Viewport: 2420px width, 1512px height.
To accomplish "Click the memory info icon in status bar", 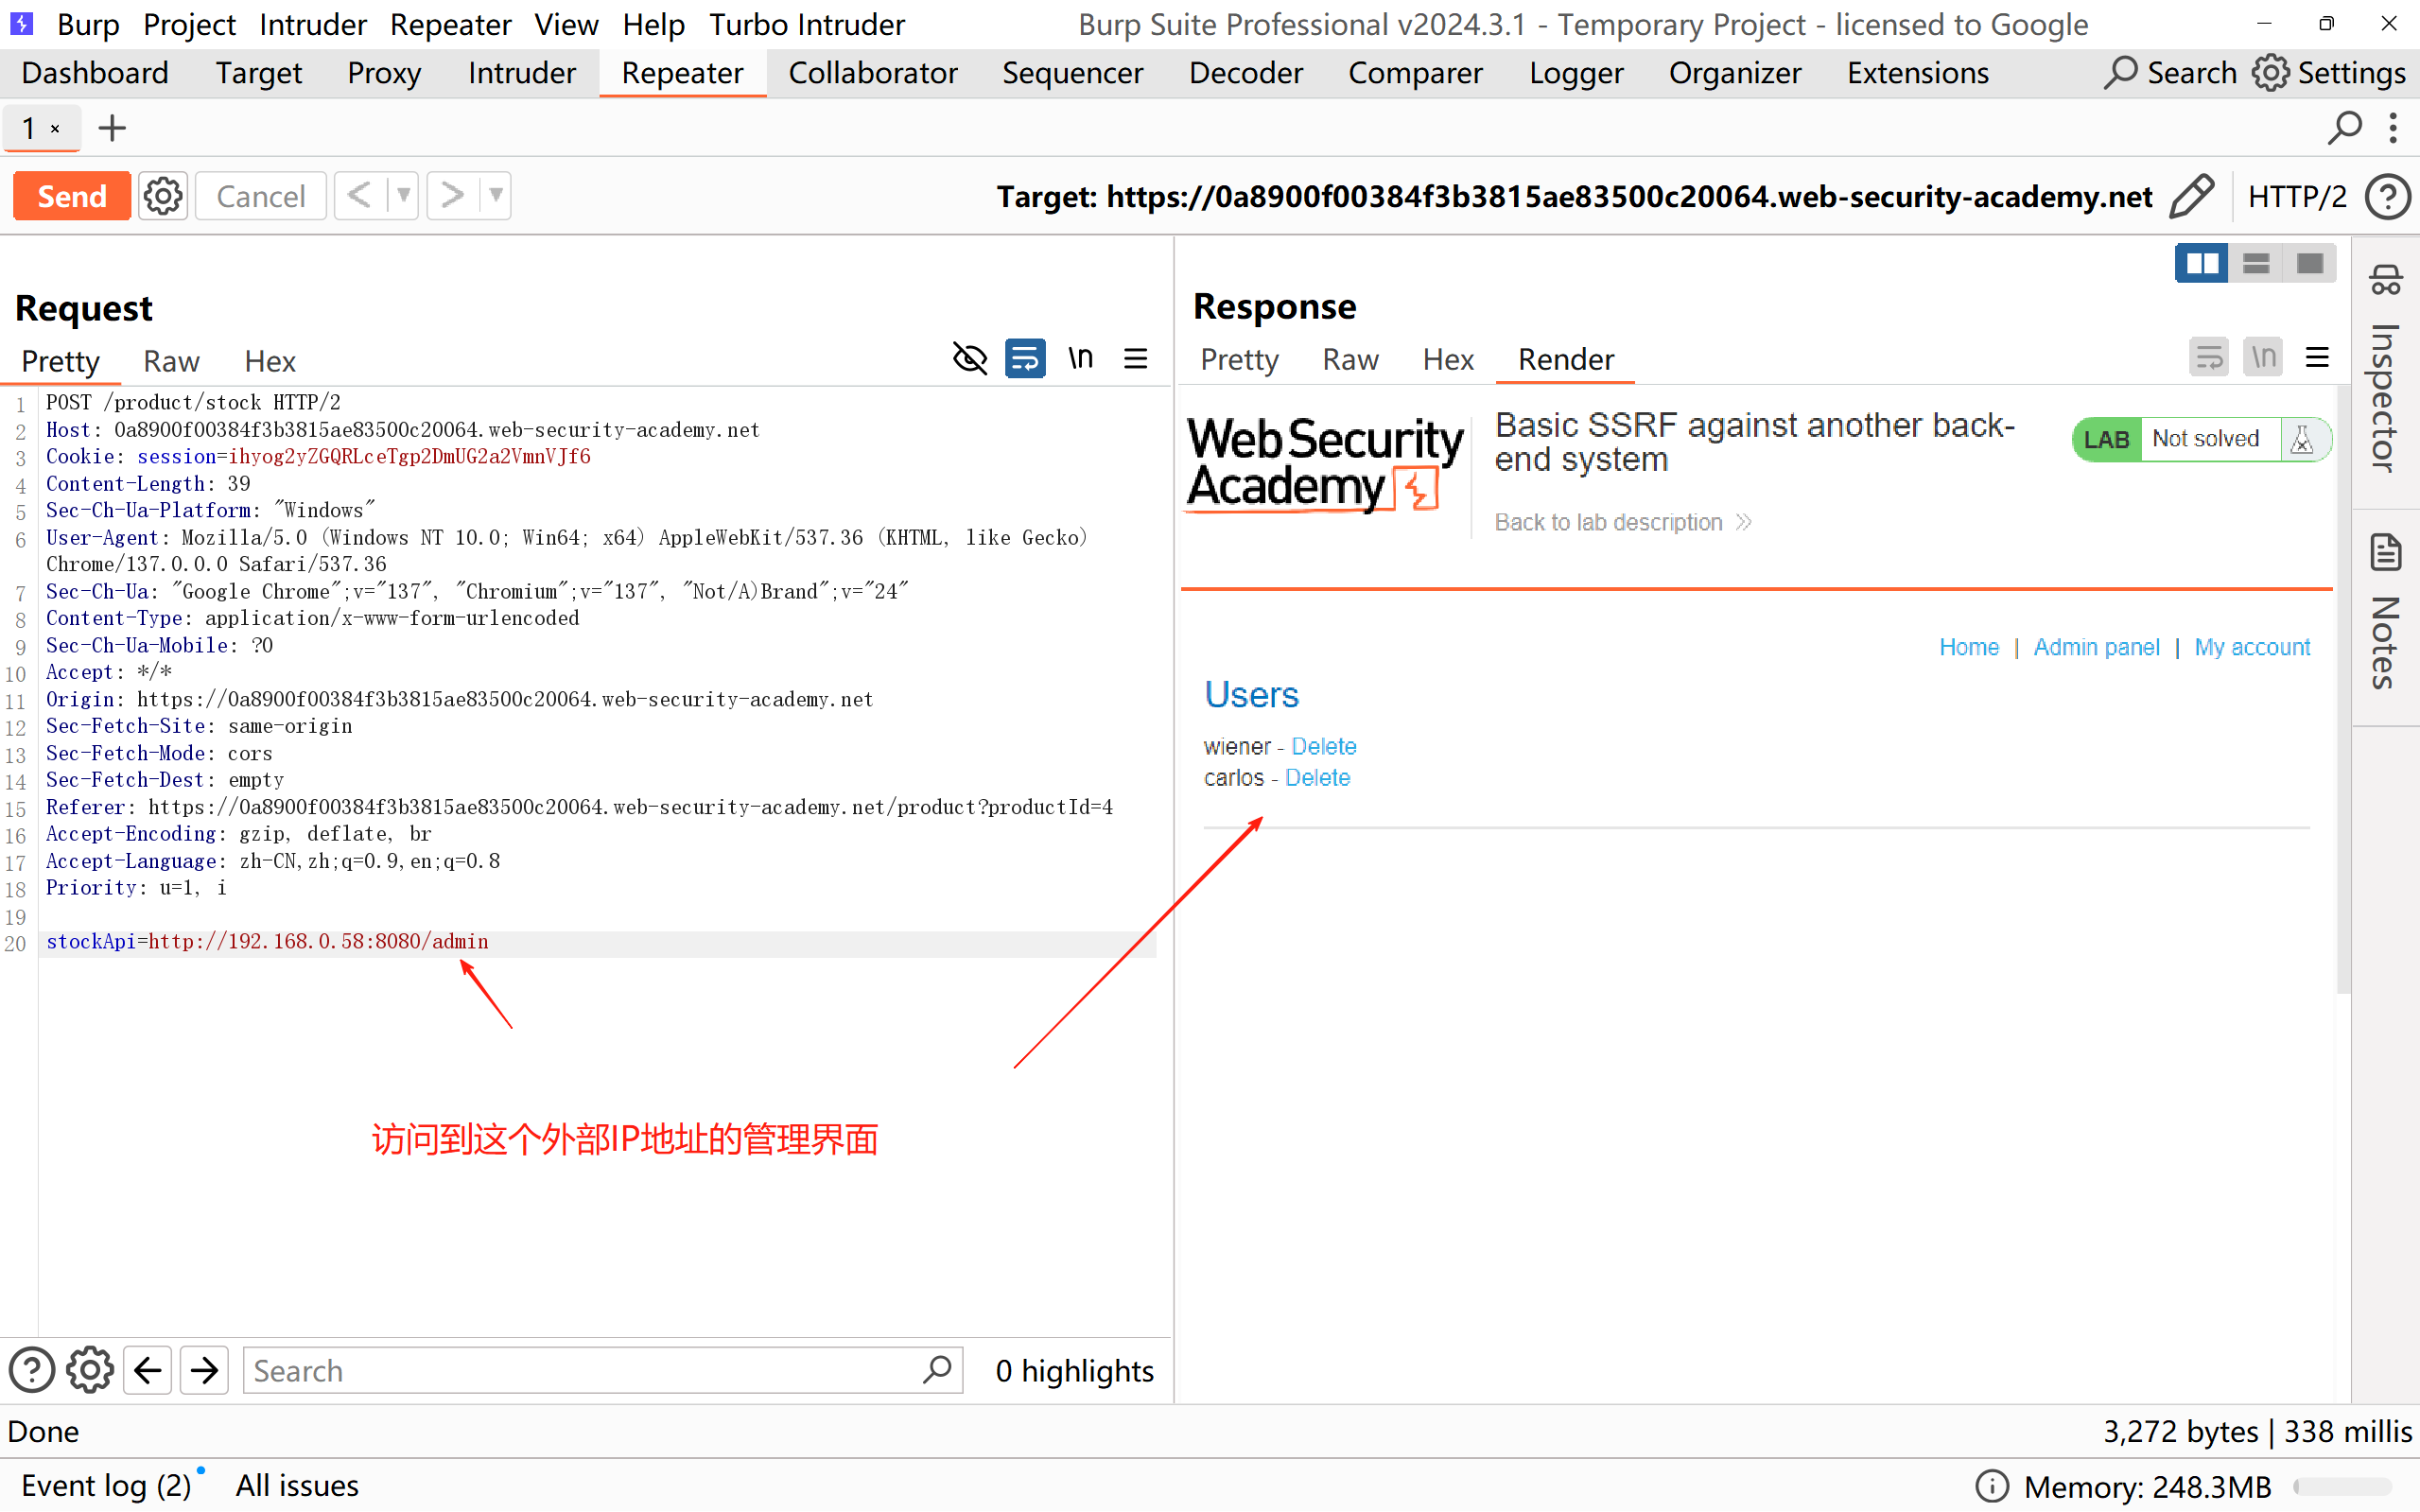I will click(1991, 1486).
